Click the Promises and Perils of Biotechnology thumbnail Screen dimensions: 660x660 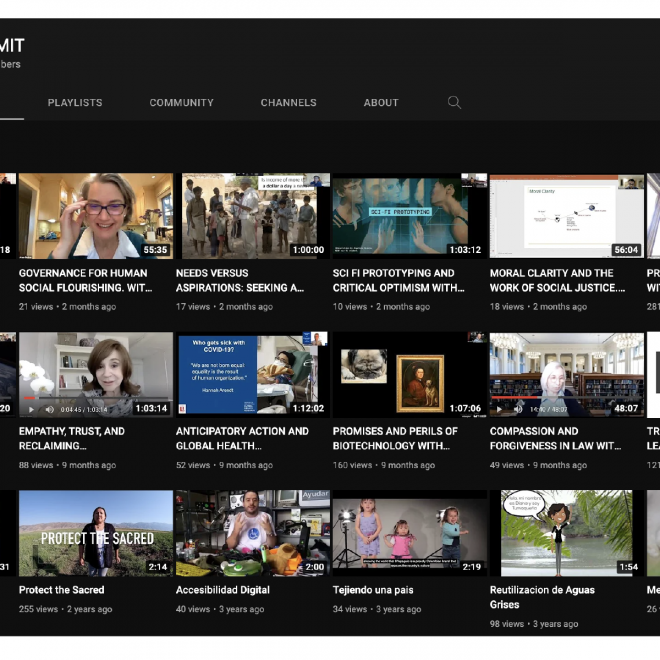coord(409,374)
